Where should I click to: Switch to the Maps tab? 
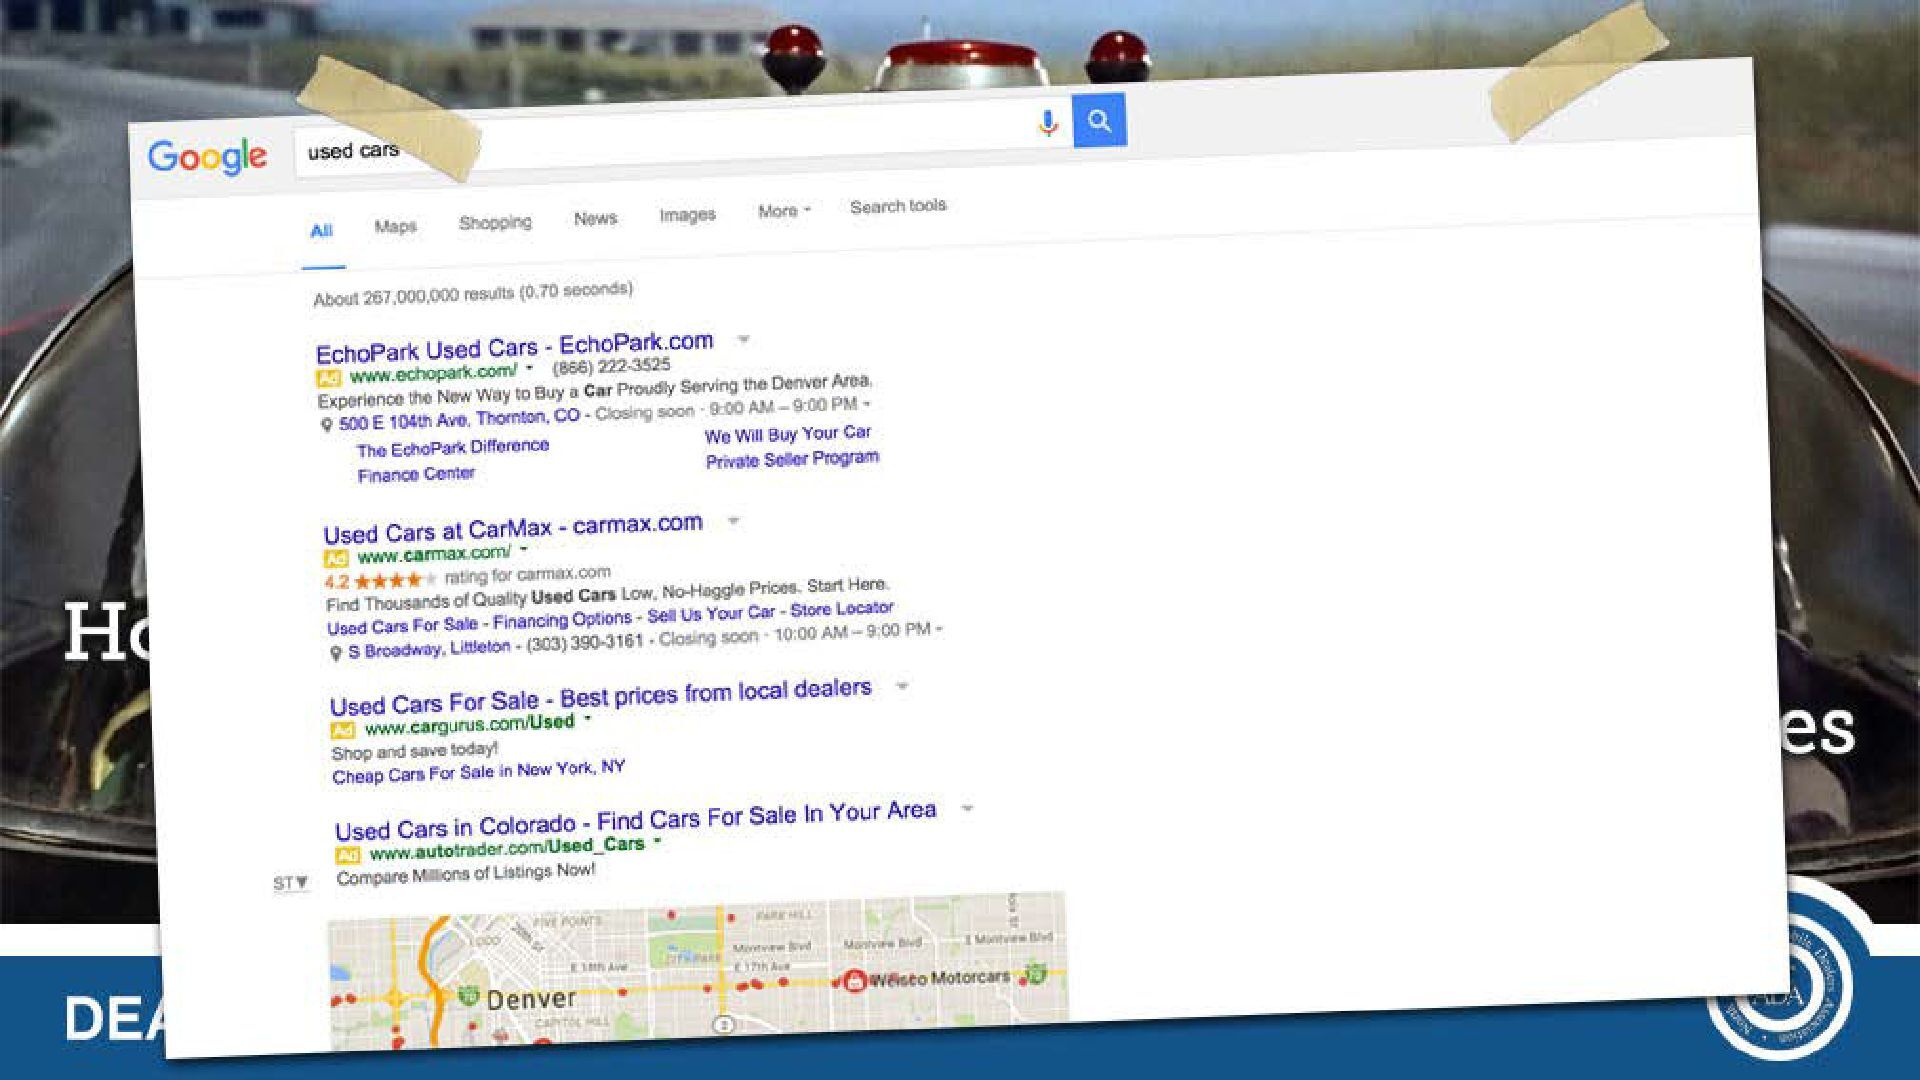click(x=396, y=226)
